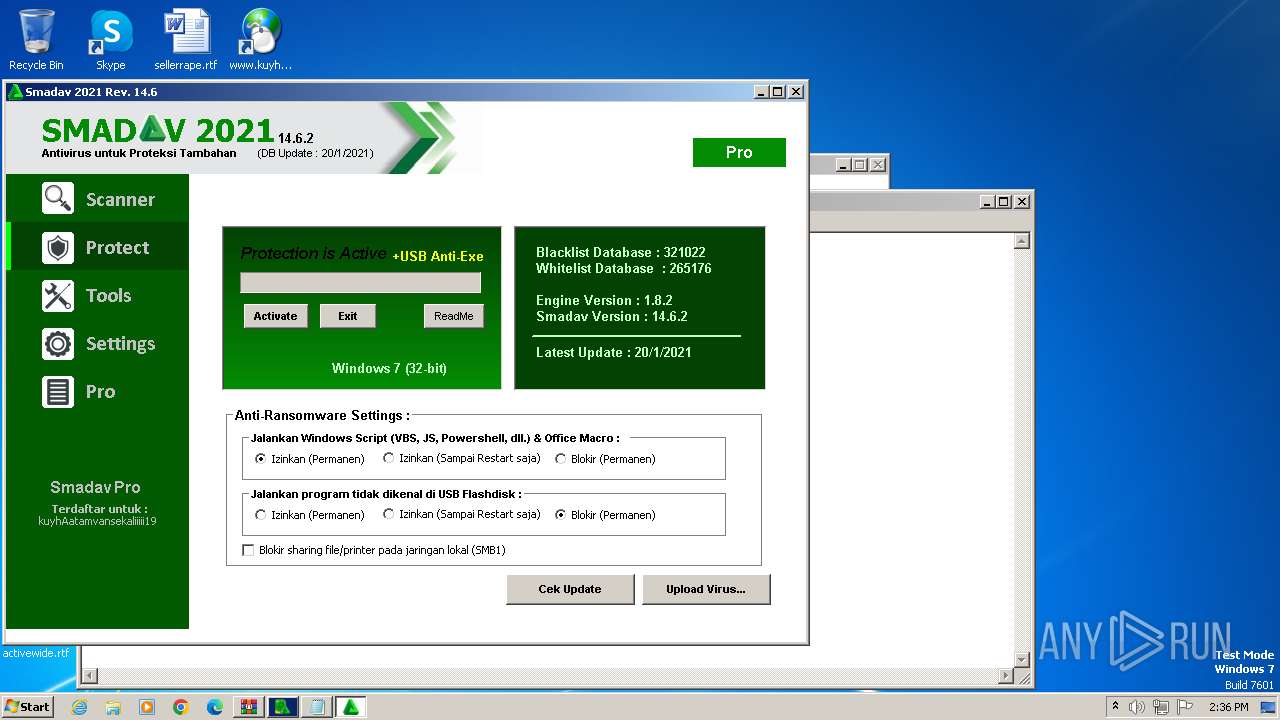Click the Upload Virus... button
Screen dimensions: 1280x720
(x=706, y=589)
